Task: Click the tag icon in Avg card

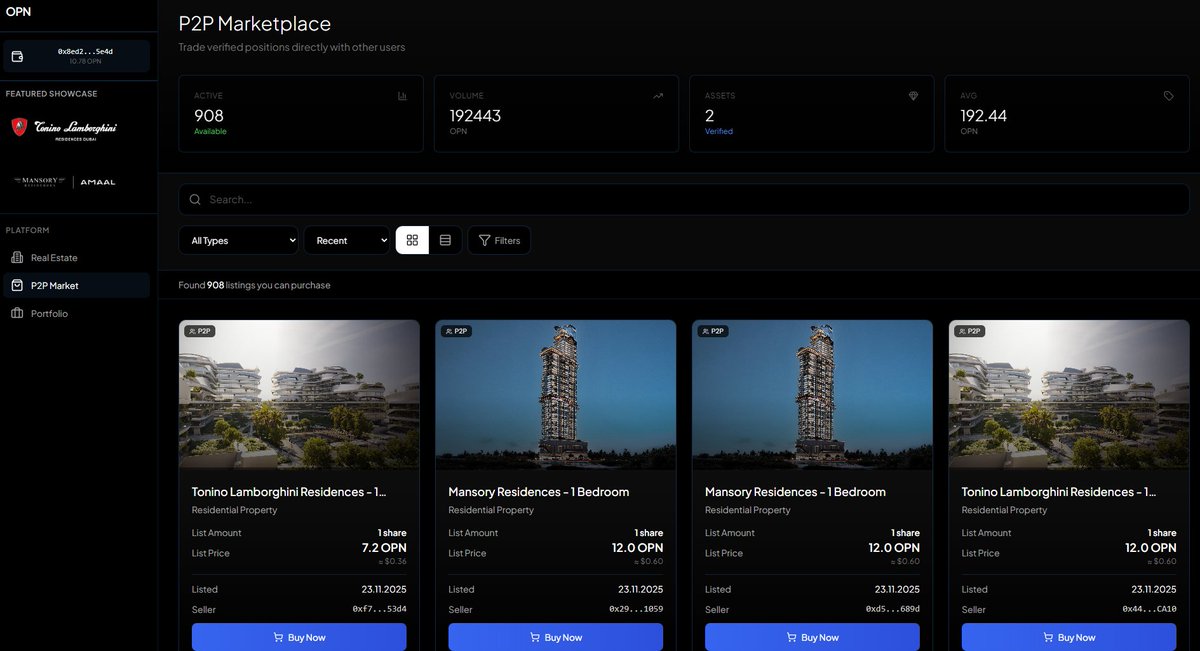Action: pyautogui.click(x=1169, y=96)
